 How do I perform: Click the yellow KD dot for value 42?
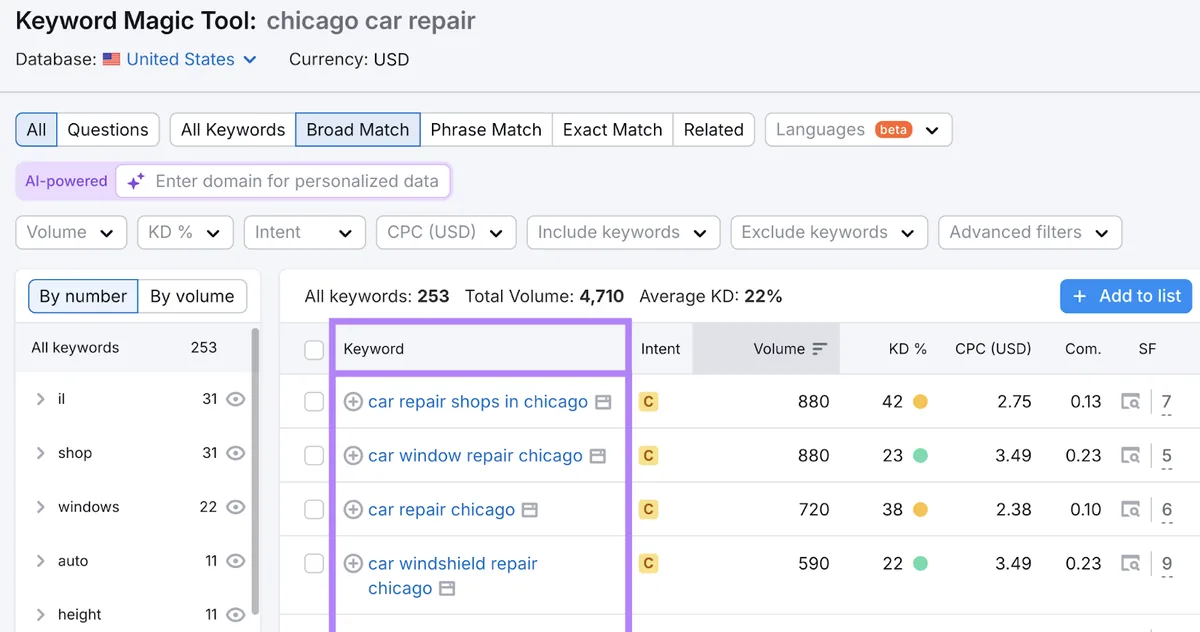point(920,402)
